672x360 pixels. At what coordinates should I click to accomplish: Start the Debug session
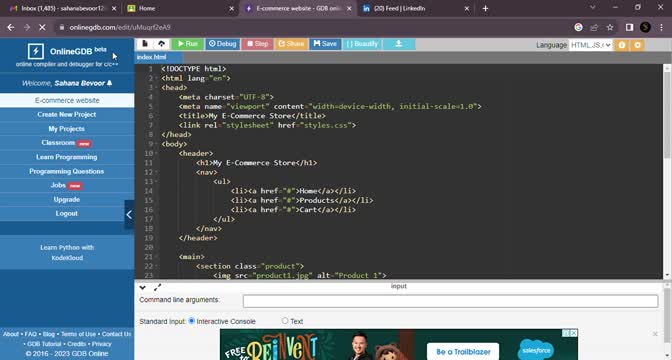[x=222, y=44]
